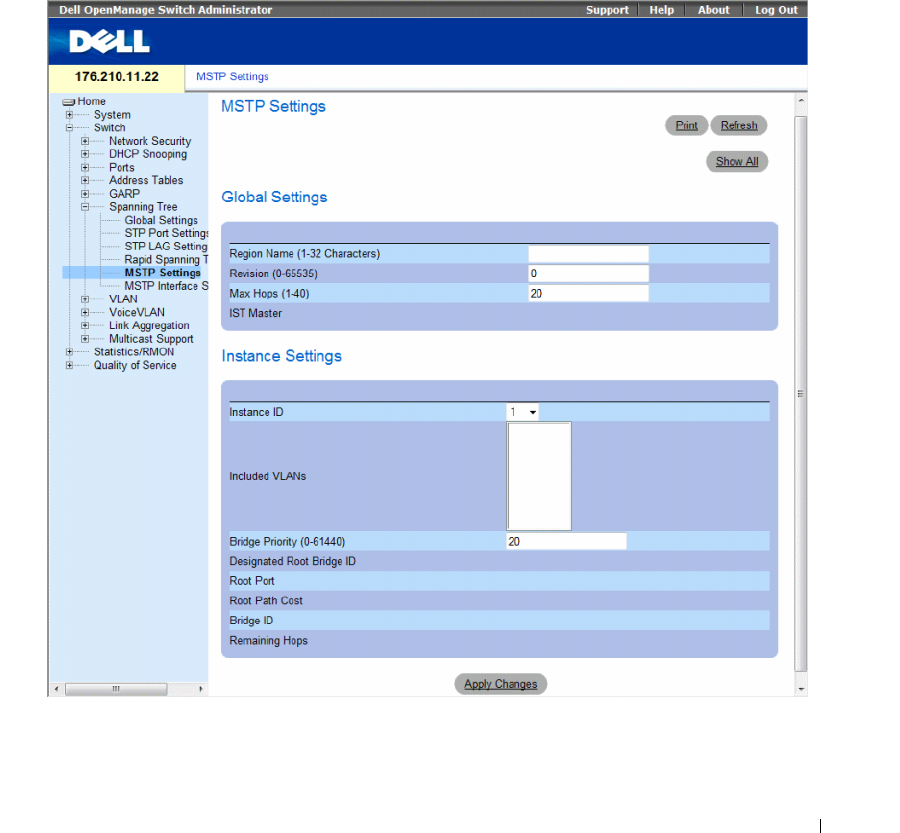Expand the Network Security node
The width and height of the screenshot is (900, 833).
tap(85, 141)
